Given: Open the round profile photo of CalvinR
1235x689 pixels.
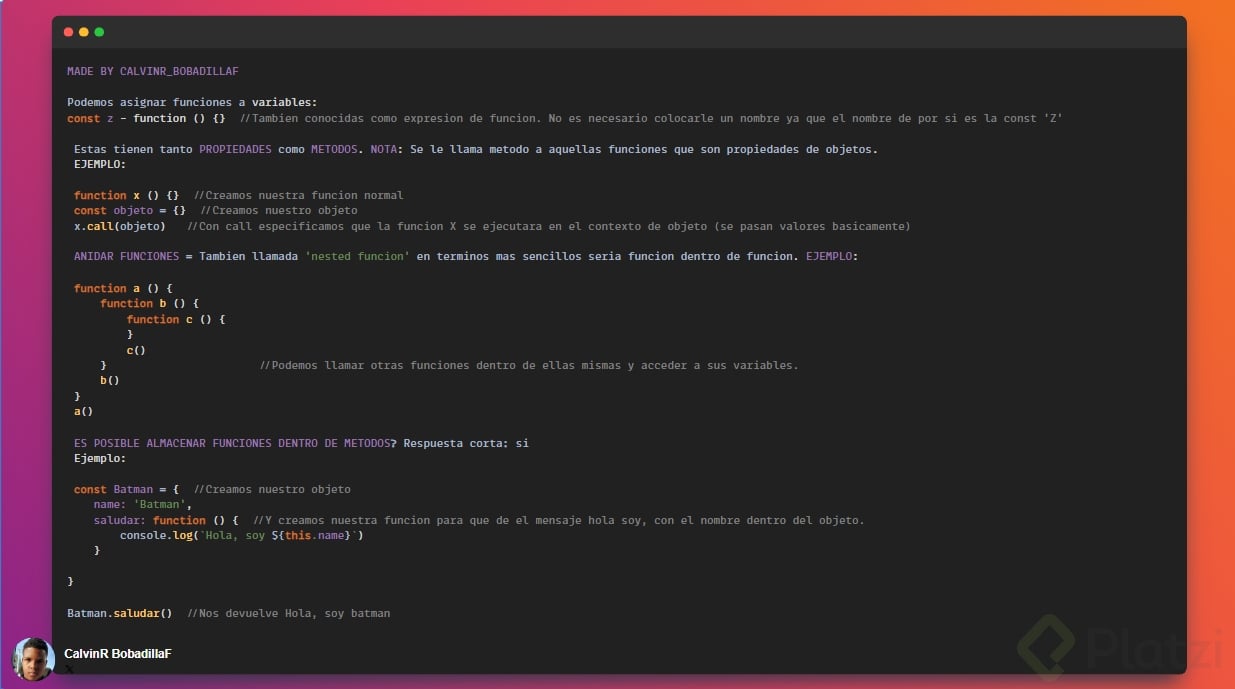Looking at the screenshot, I should [x=33, y=659].
